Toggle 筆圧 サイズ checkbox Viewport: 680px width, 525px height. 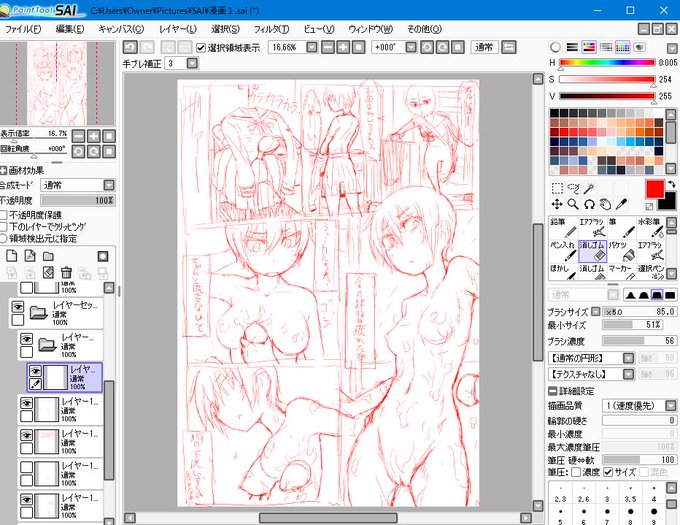point(608,472)
